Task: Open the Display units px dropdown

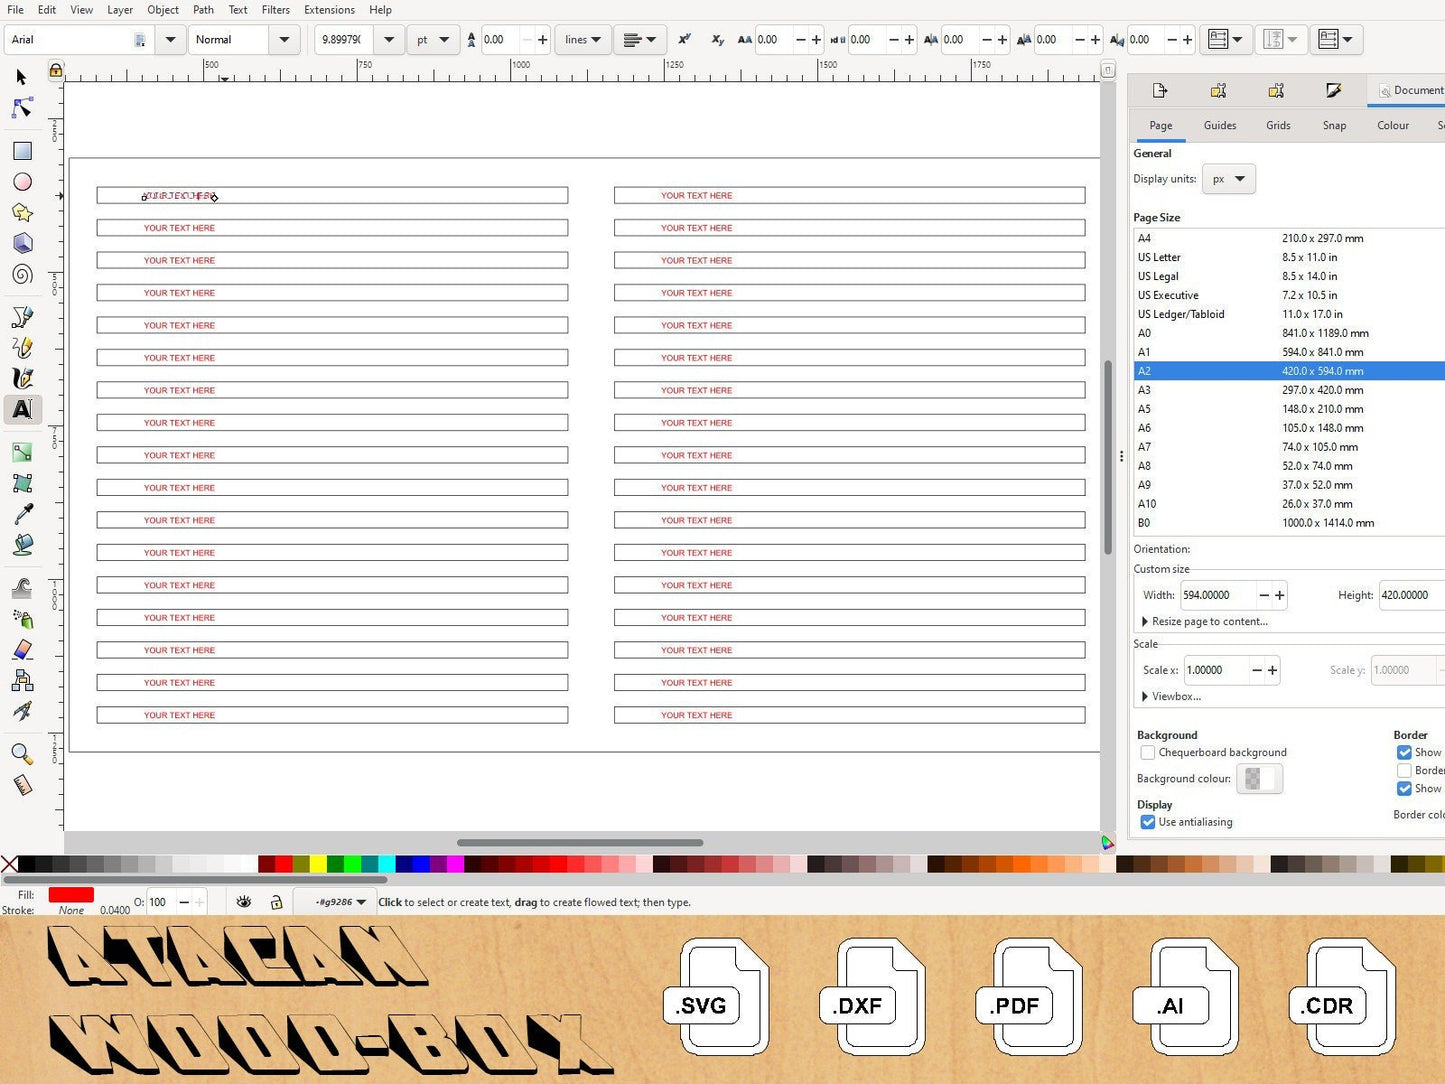Action: coord(1228,179)
